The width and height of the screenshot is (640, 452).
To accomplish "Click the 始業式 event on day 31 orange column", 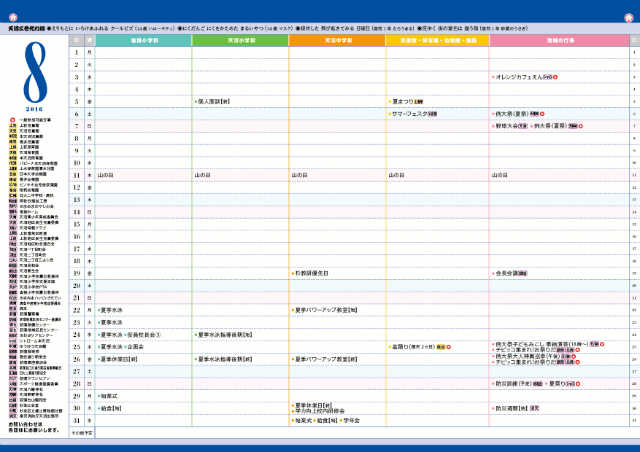I will click(x=302, y=420).
